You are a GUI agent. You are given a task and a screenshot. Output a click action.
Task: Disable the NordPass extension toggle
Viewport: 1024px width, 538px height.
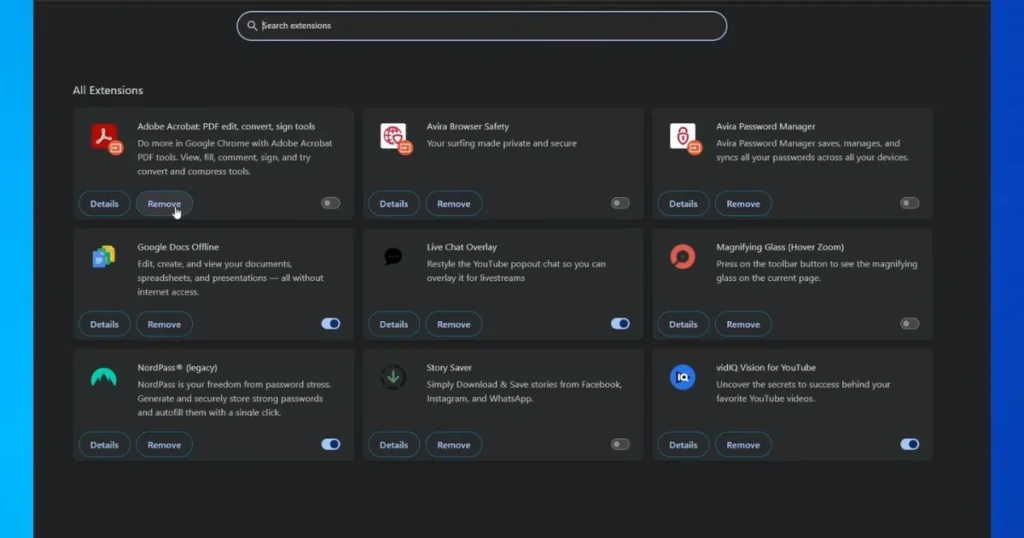tap(330, 445)
